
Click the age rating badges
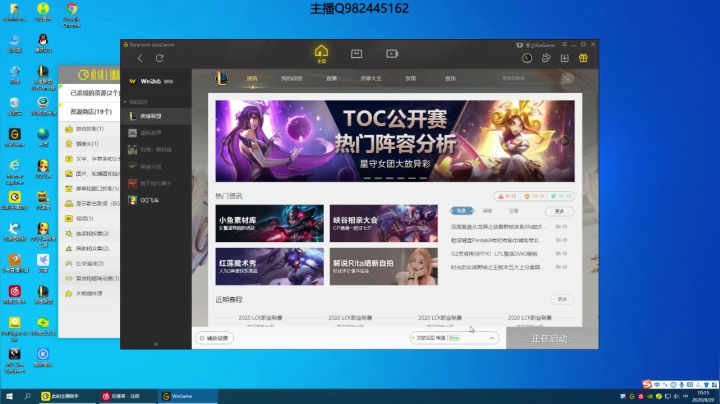pyautogui.click(x=534, y=196)
